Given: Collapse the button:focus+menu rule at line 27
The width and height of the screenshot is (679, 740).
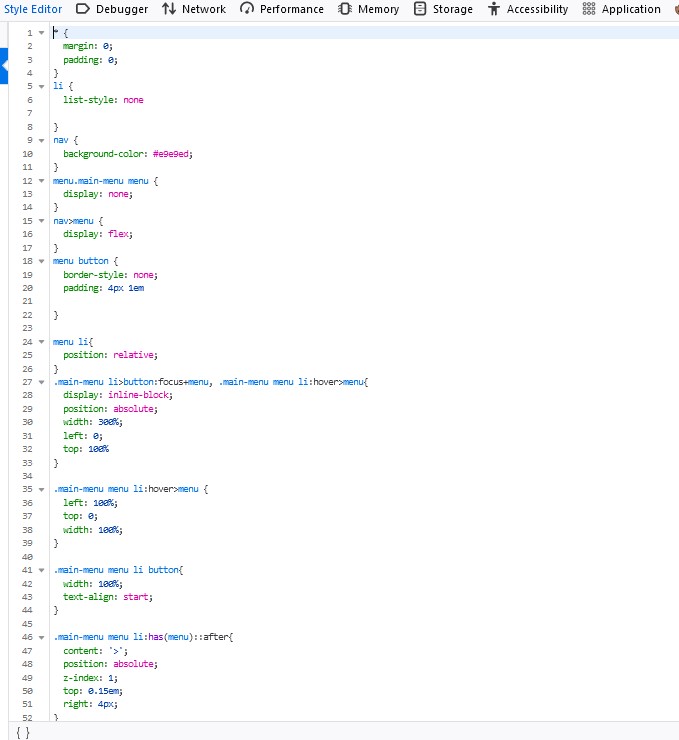Looking at the screenshot, I should pos(42,382).
